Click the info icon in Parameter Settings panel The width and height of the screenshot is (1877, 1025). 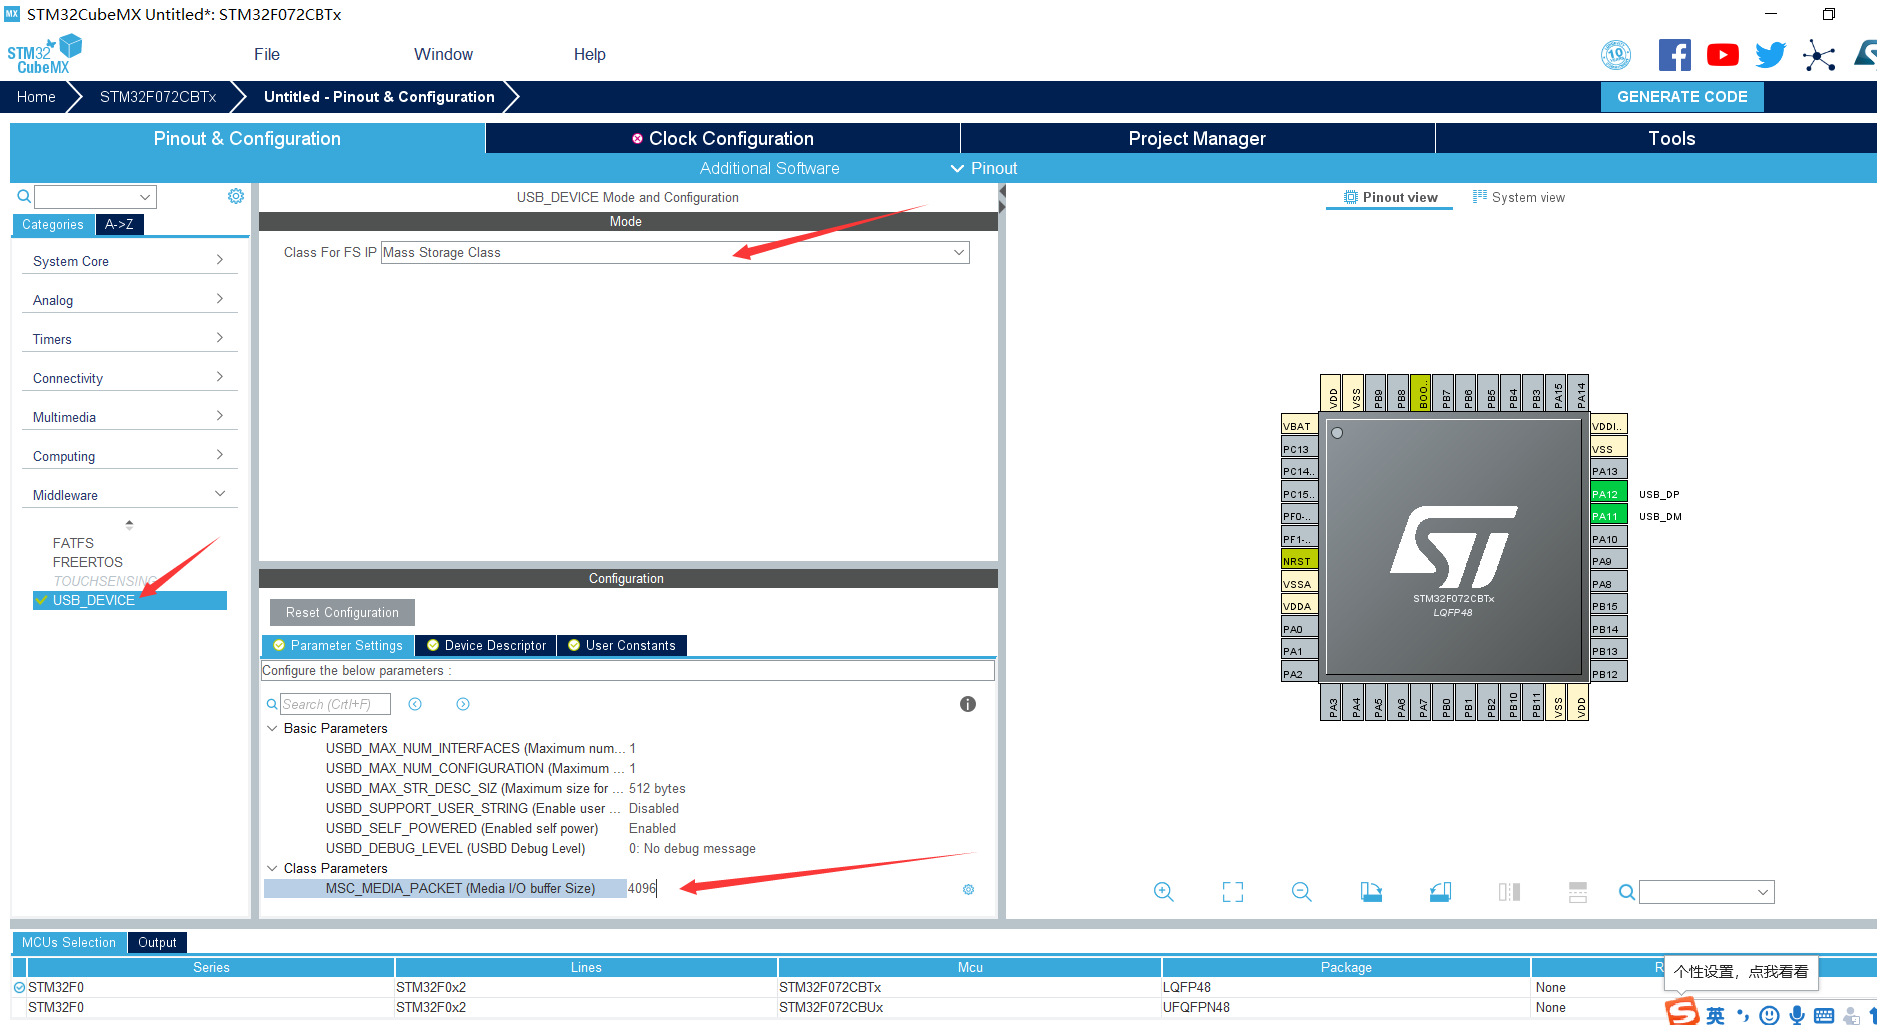pyautogui.click(x=967, y=704)
